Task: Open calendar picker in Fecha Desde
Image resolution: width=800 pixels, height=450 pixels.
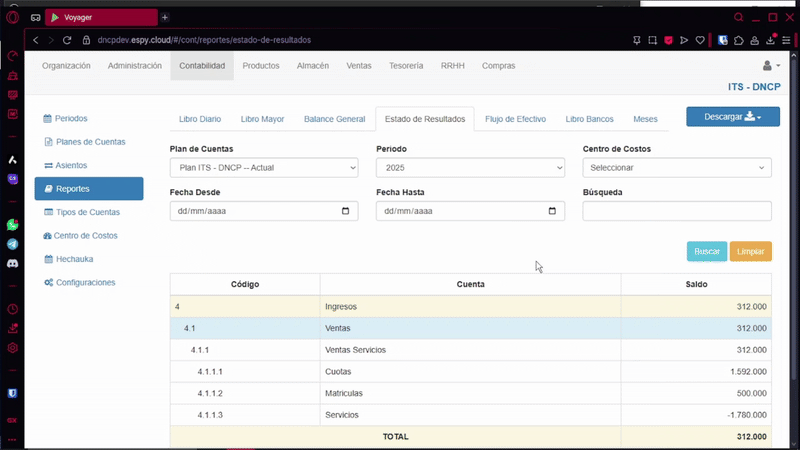Action: (x=346, y=211)
